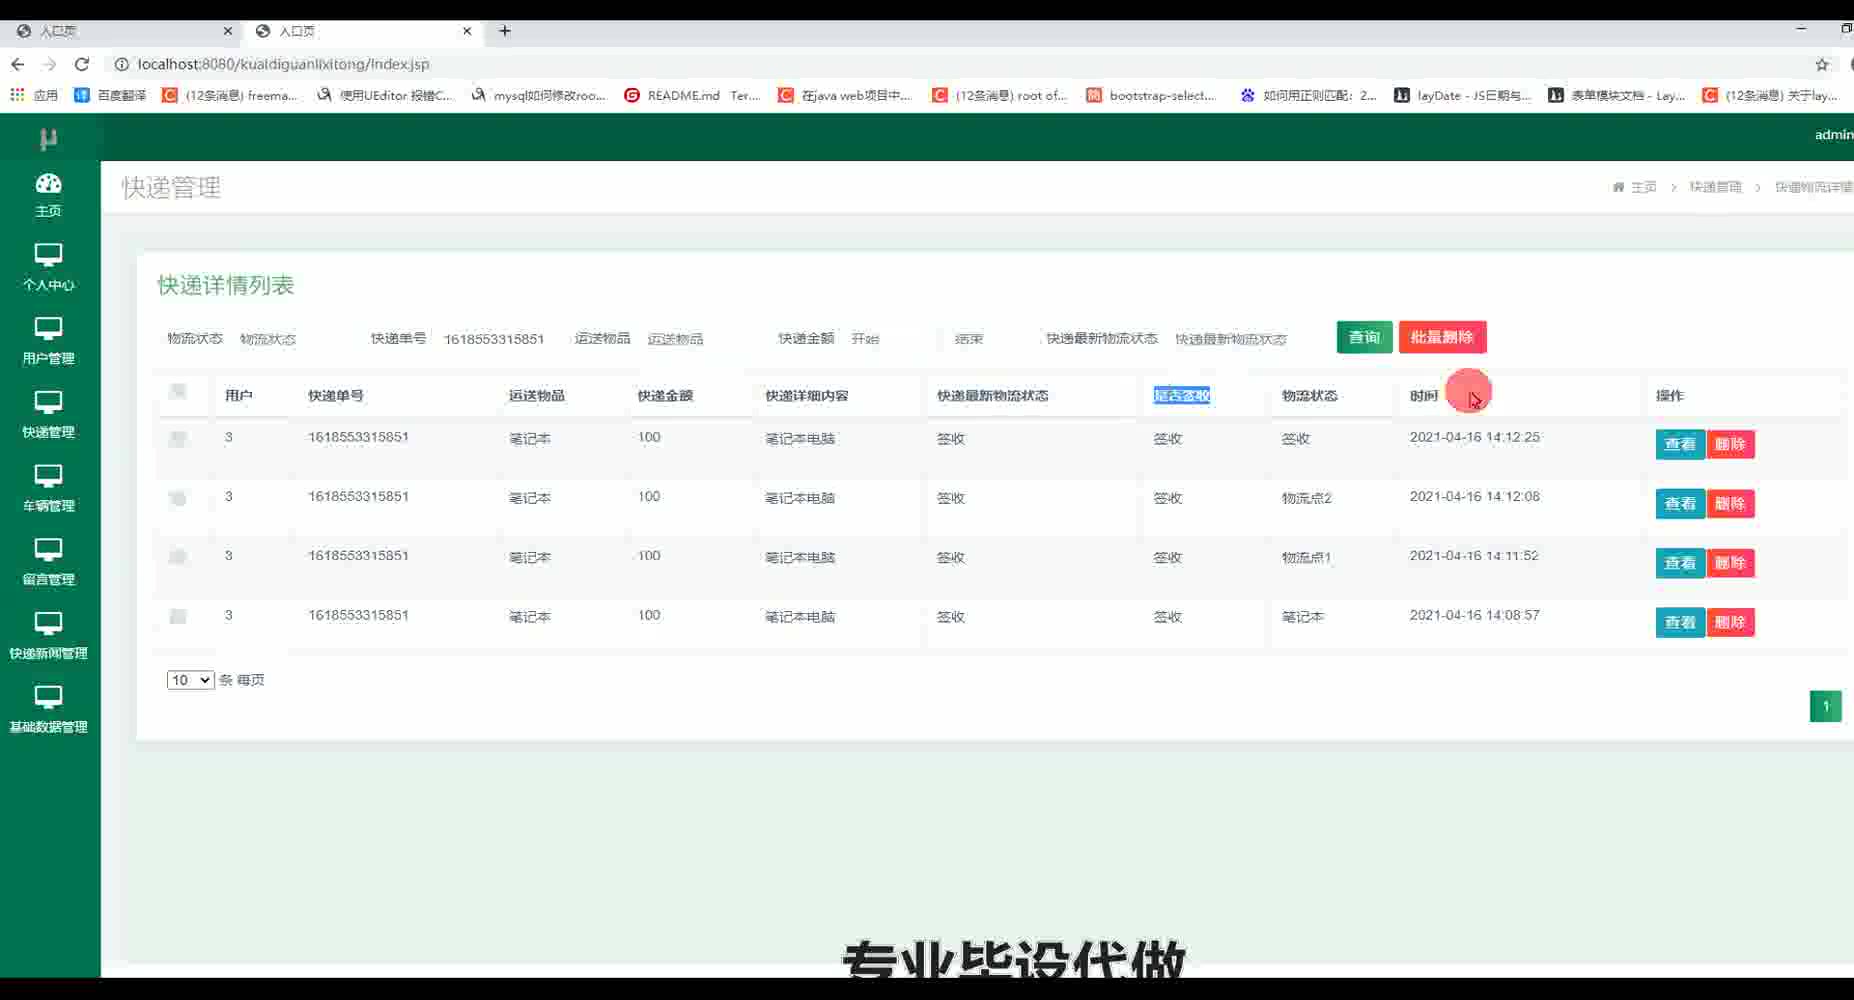Viewport: 1854px width, 1000px height.
Task: Focus the 快递单号 filter input
Action: click(500, 339)
